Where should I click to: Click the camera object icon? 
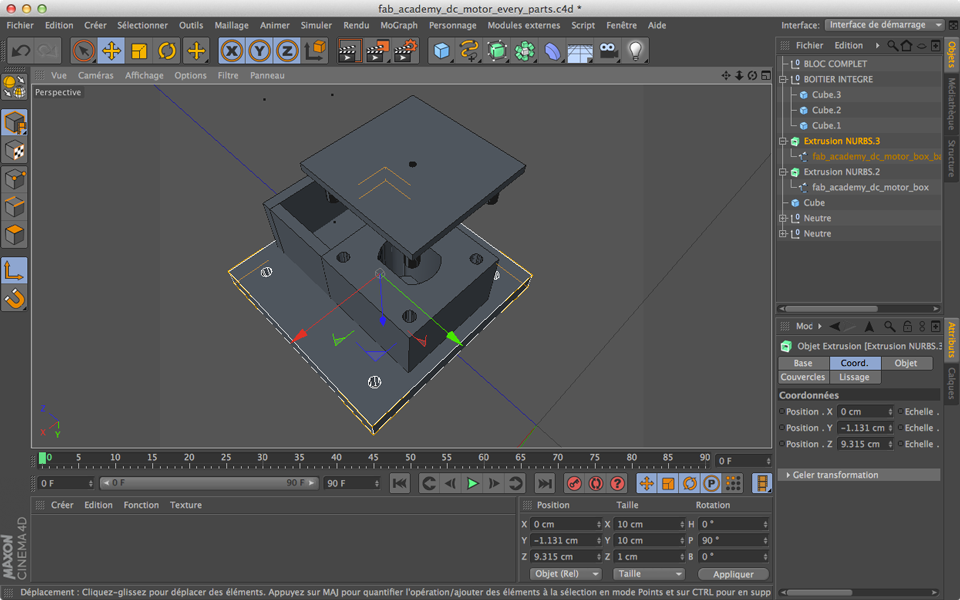coord(608,50)
